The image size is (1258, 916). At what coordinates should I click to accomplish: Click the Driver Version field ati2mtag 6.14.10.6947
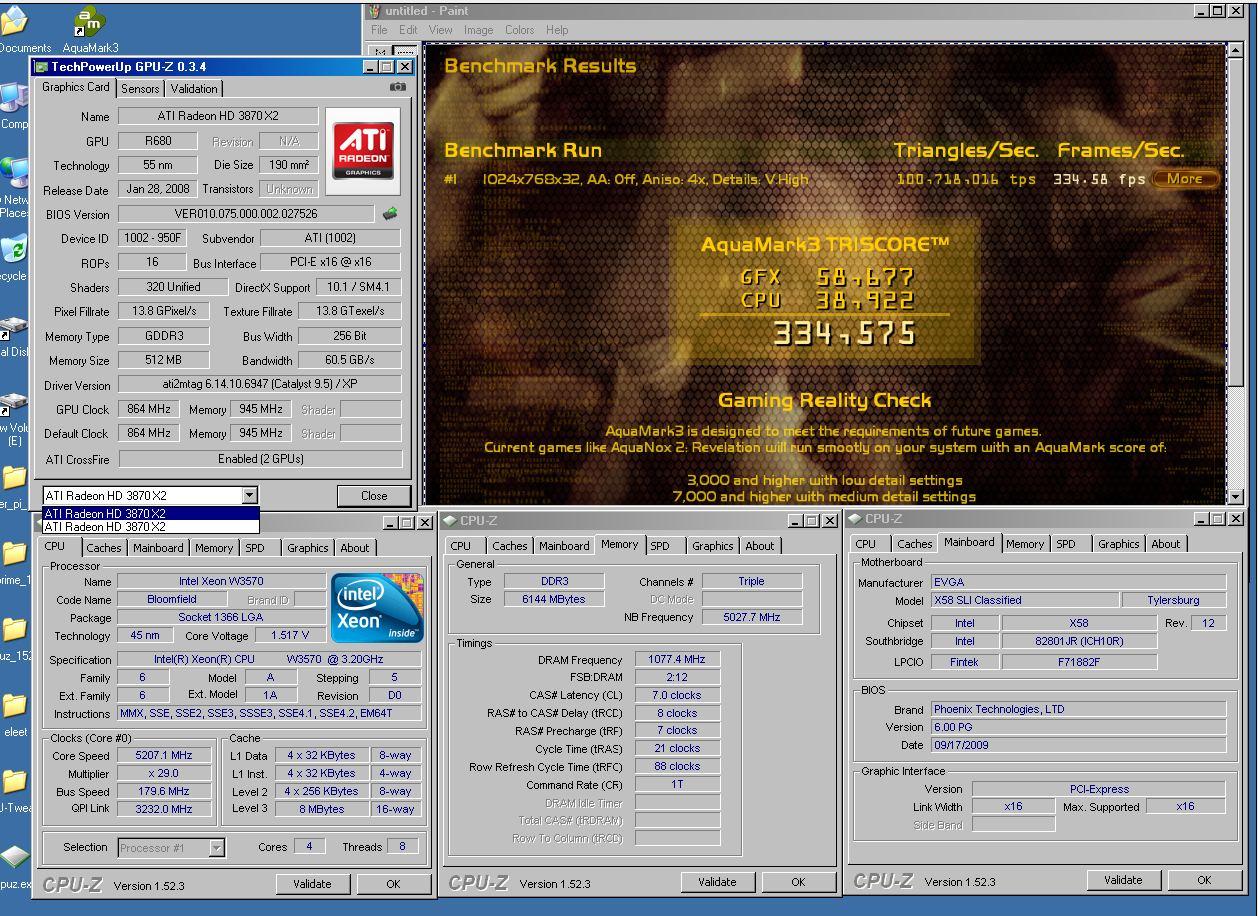tap(259, 385)
